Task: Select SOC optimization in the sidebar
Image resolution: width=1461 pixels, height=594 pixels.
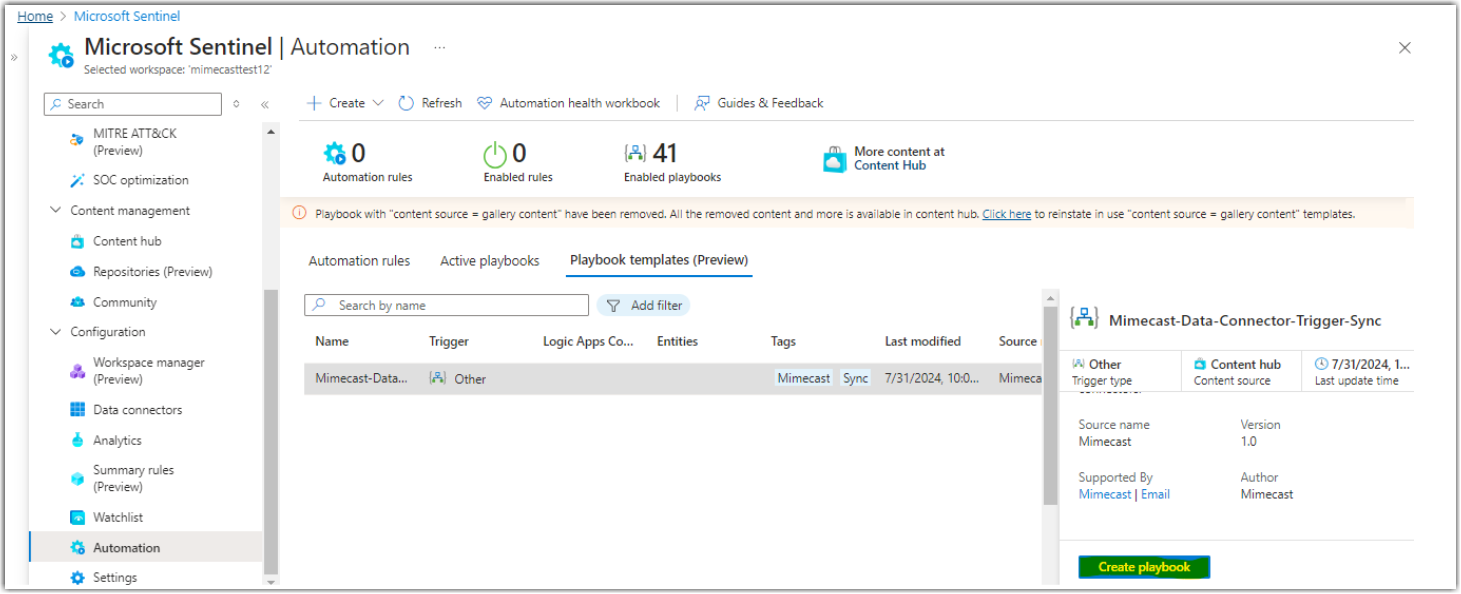Action: click(x=126, y=179)
